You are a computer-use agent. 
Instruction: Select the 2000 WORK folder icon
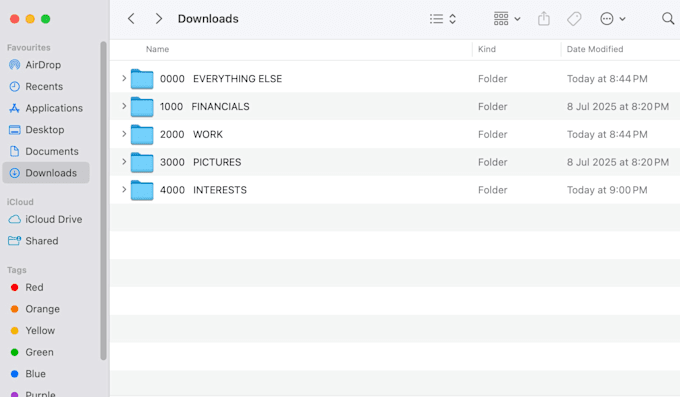(x=142, y=135)
